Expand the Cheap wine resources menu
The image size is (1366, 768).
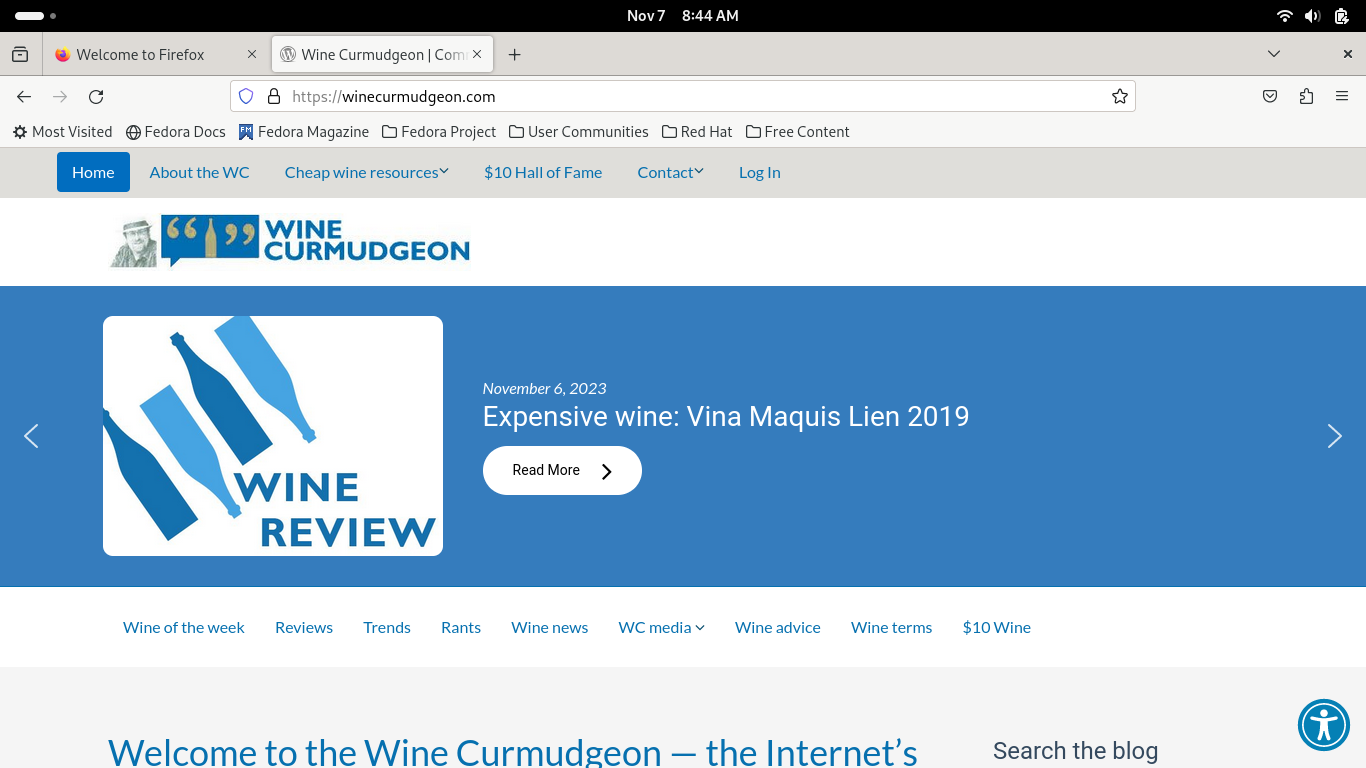pos(366,172)
